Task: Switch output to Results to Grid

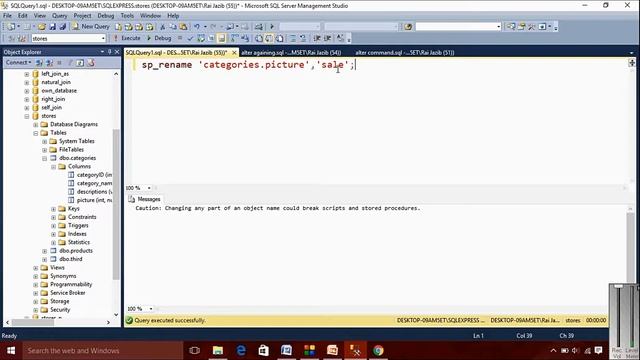Action: point(269,38)
